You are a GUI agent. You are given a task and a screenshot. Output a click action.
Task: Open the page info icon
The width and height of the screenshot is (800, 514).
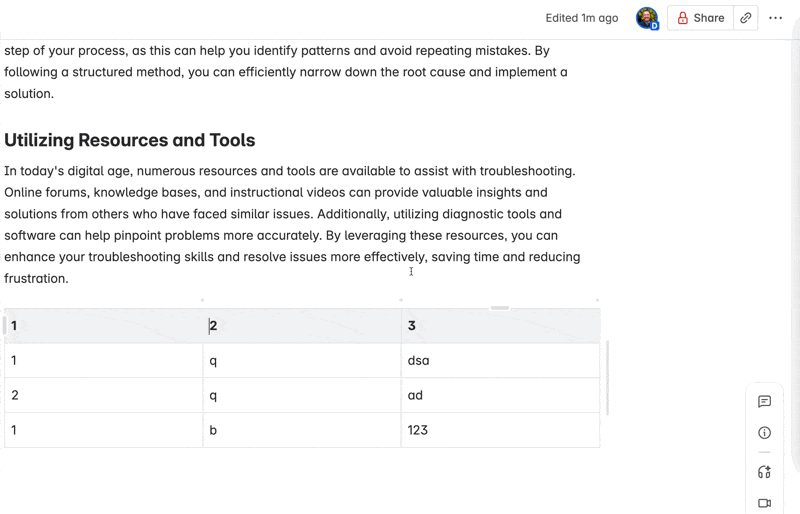pos(764,433)
